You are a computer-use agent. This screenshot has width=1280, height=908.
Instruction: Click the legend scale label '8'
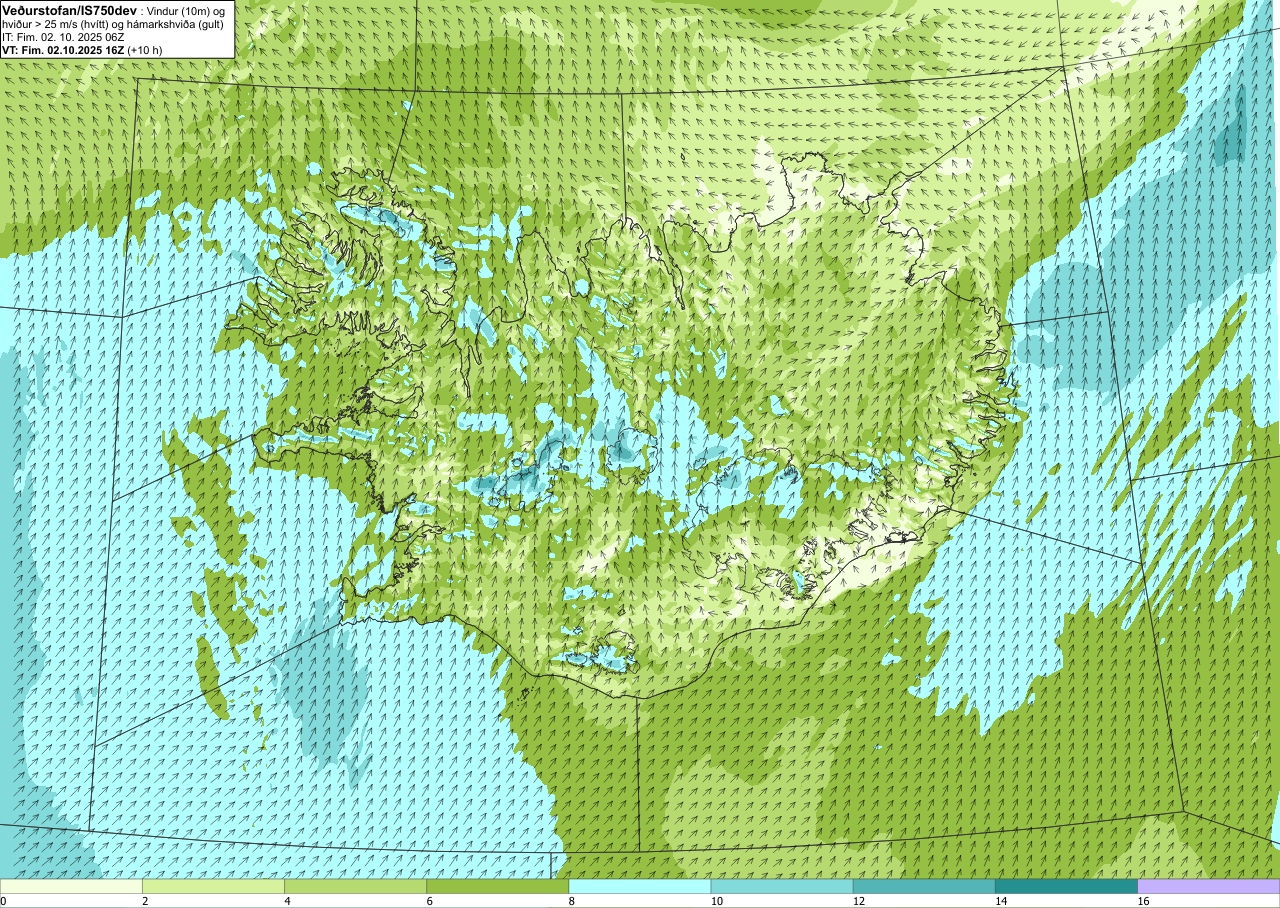tap(572, 901)
